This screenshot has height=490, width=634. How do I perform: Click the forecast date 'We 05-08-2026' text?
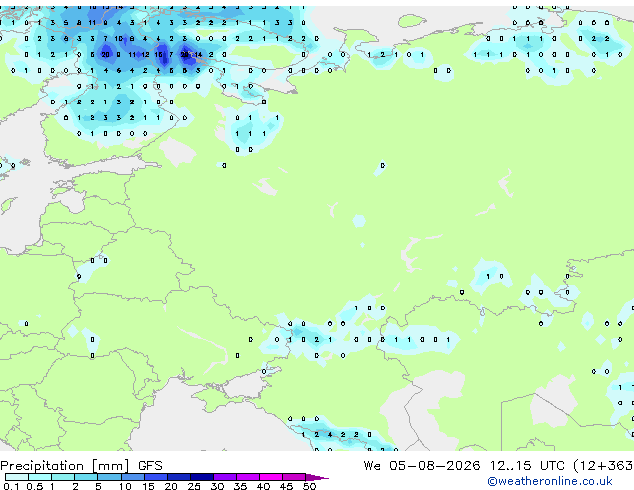click(422, 466)
